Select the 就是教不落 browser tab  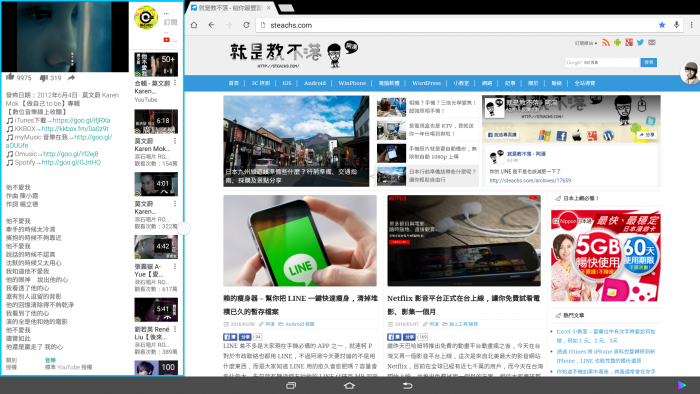(x=230, y=8)
